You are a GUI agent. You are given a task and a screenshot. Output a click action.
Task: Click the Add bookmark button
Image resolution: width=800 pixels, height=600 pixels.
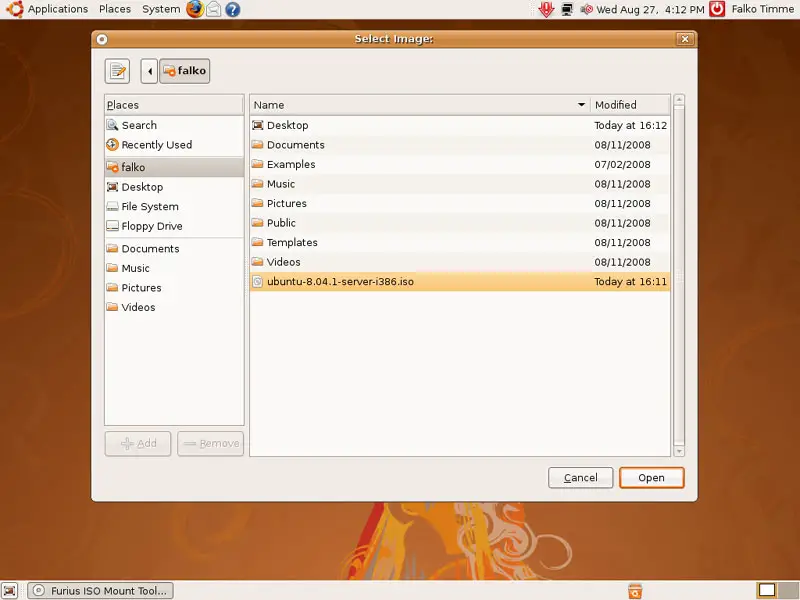(138, 444)
